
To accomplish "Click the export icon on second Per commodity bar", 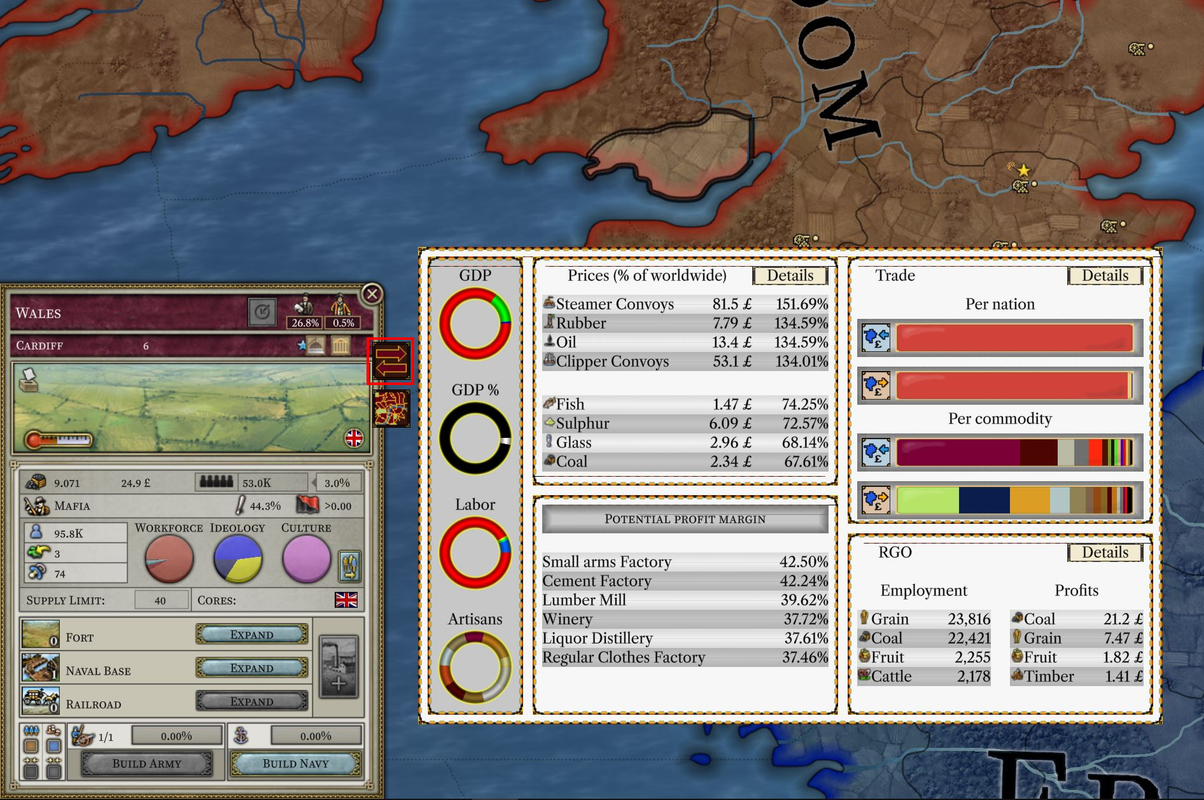I will tap(875, 499).
